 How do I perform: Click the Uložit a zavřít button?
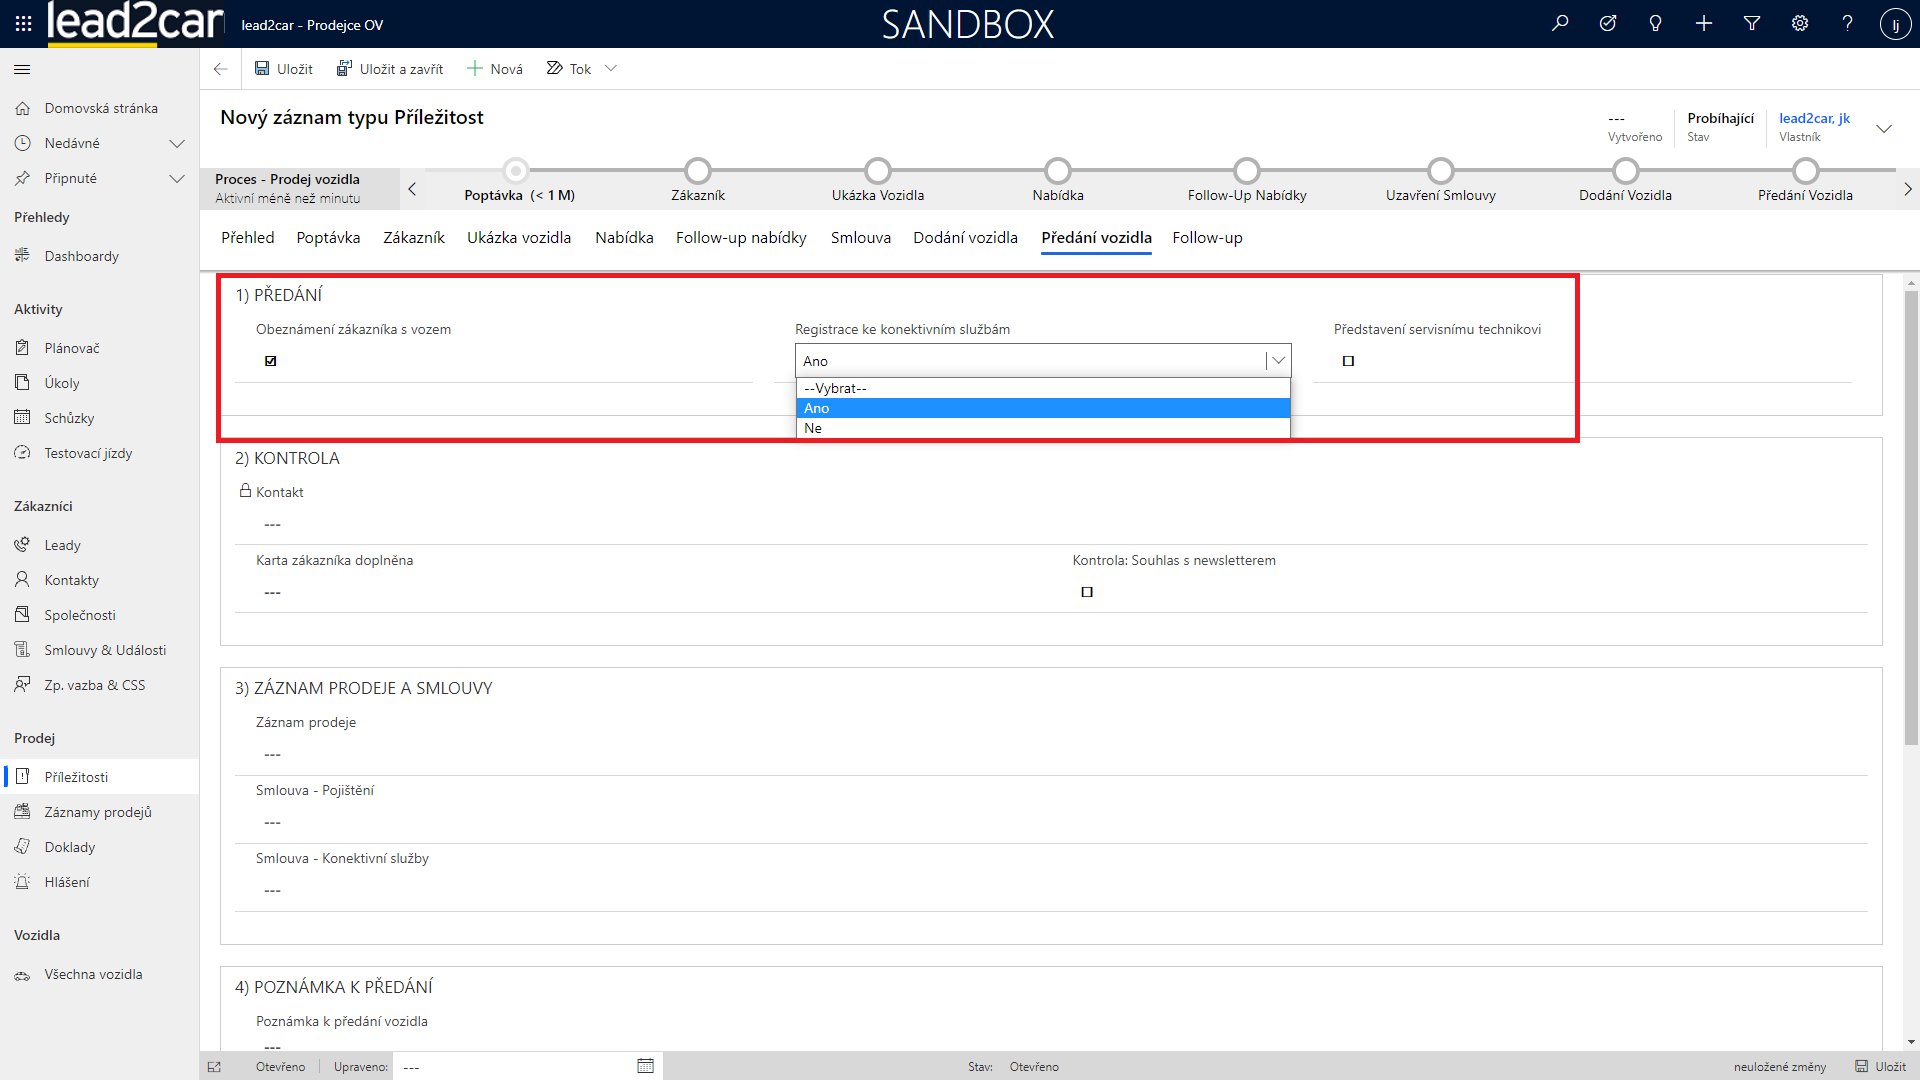click(x=390, y=69)
